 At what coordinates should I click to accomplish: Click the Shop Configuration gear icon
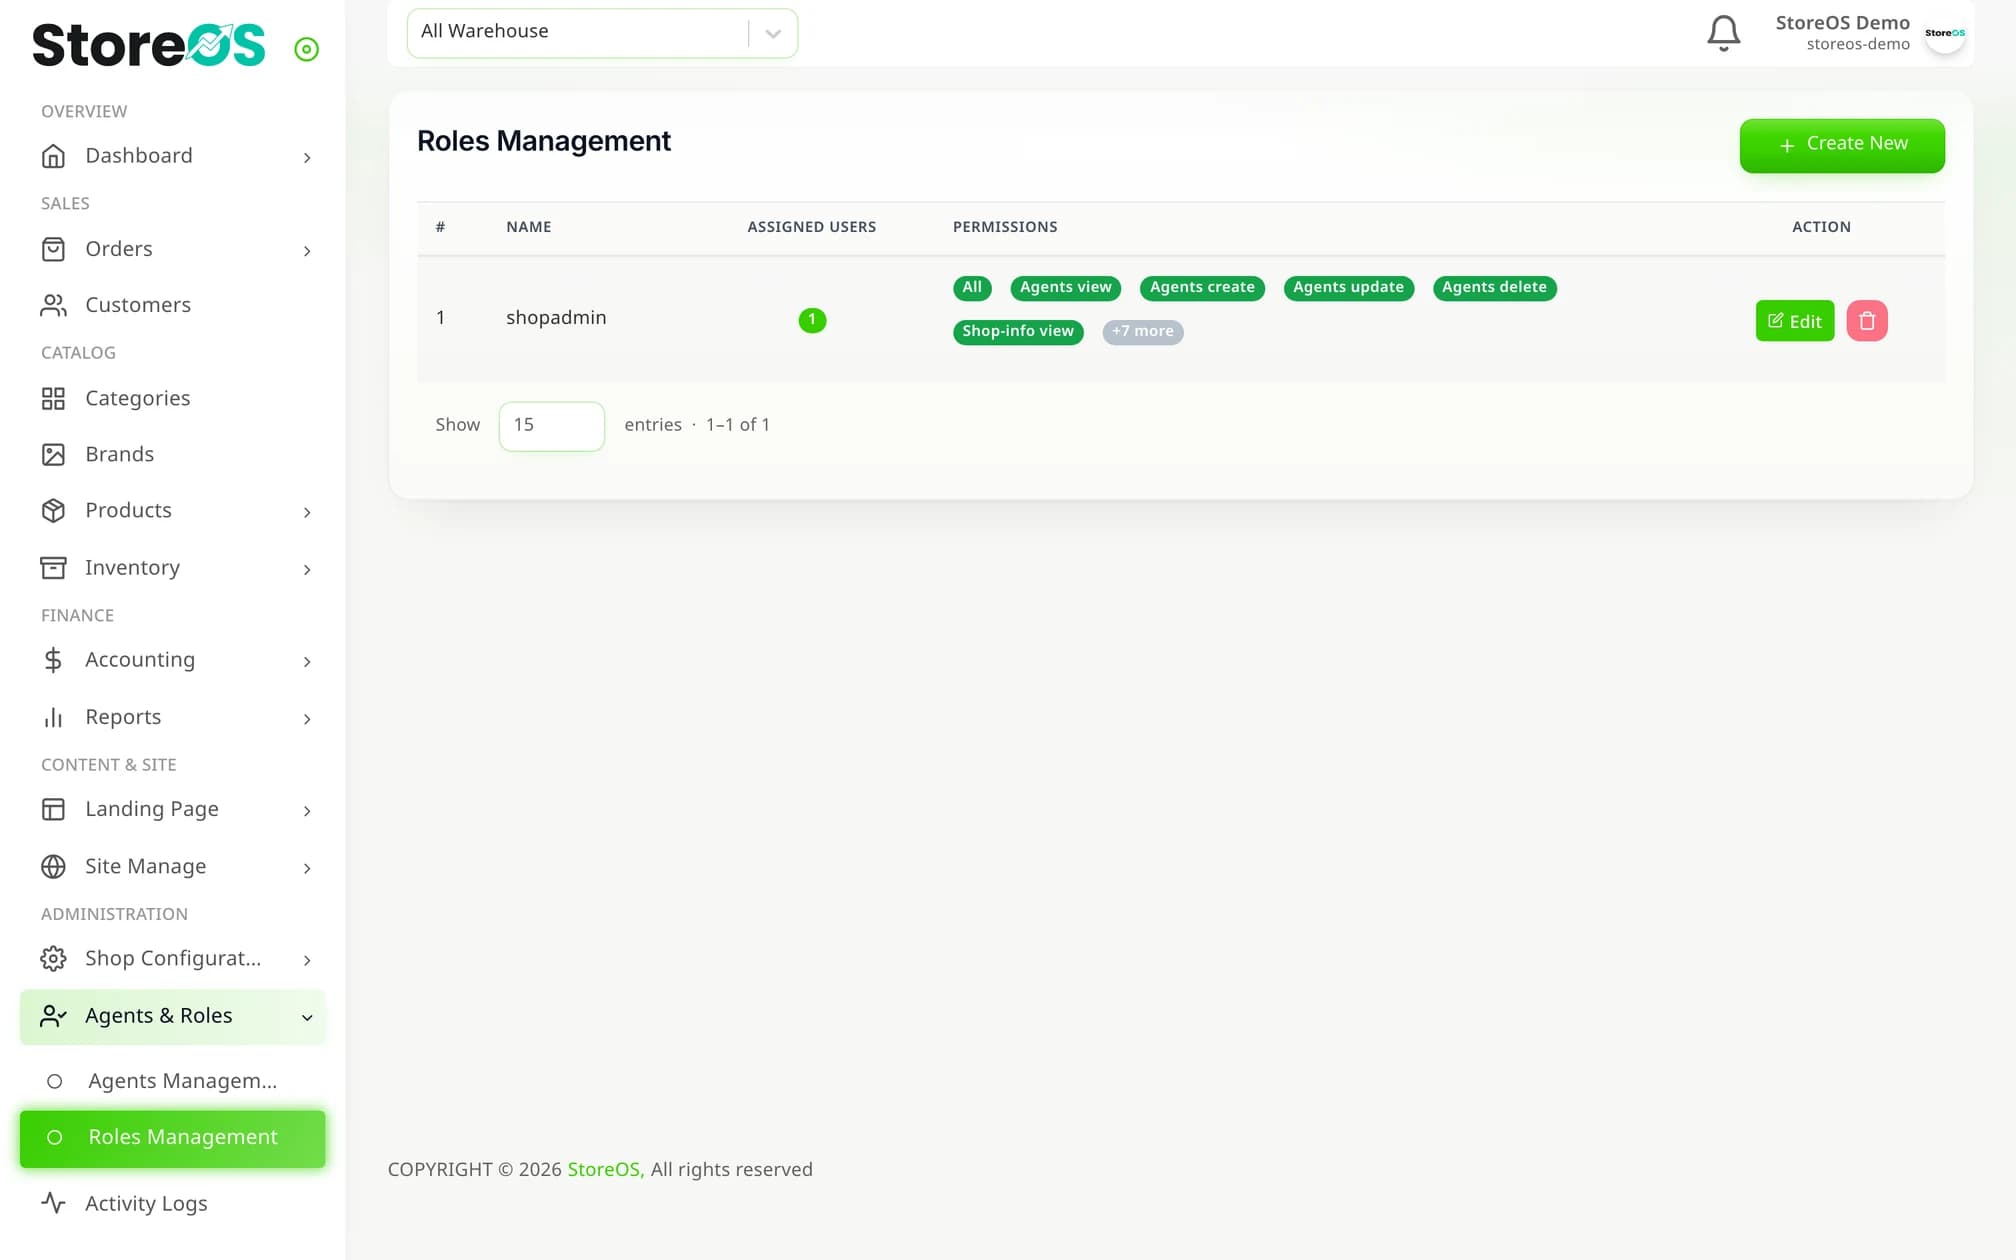[x=53, y=959]
